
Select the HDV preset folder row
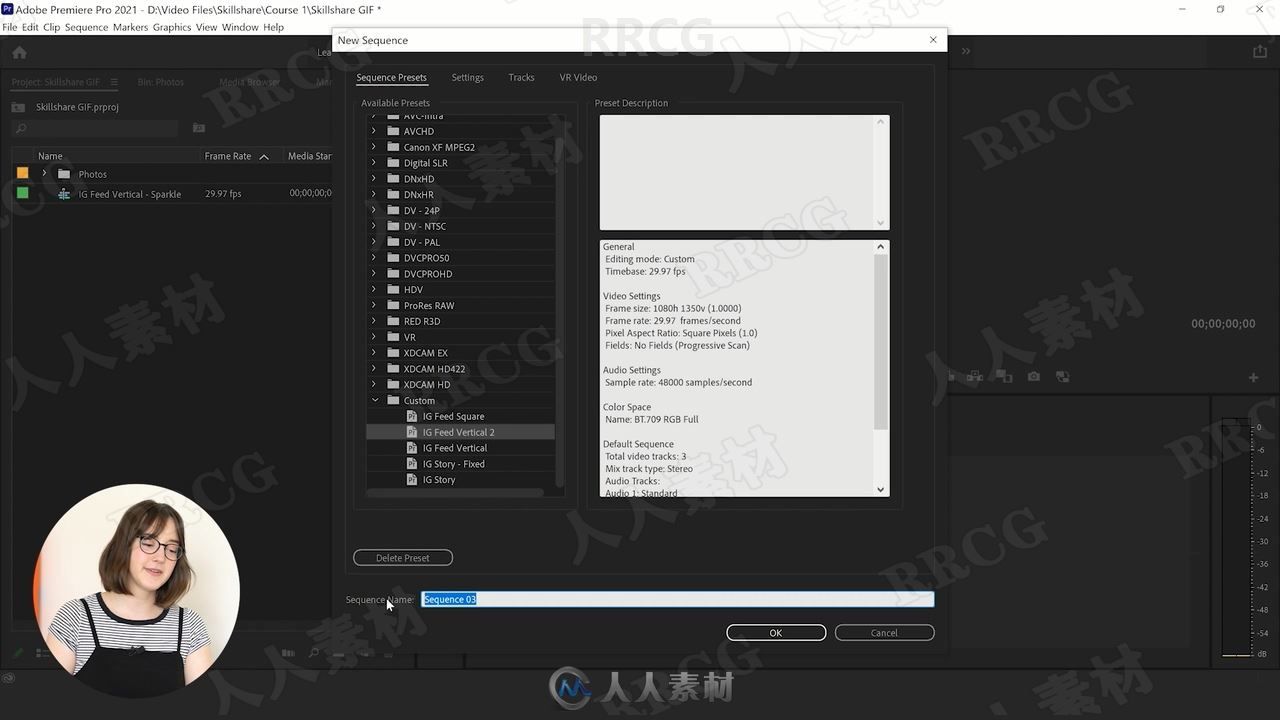coord(460,290)
